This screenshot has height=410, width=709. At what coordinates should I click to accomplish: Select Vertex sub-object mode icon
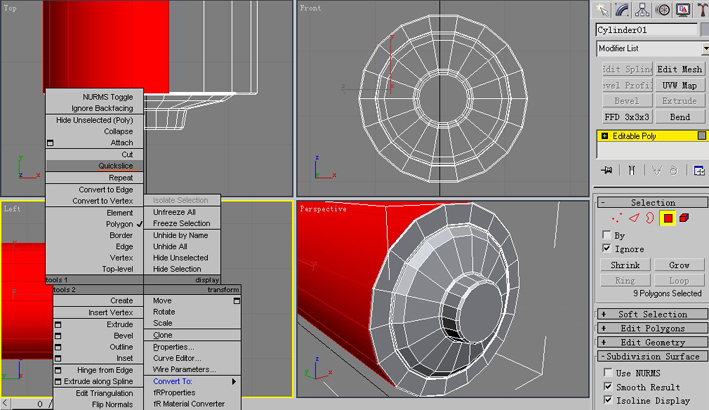coord(617,217)
